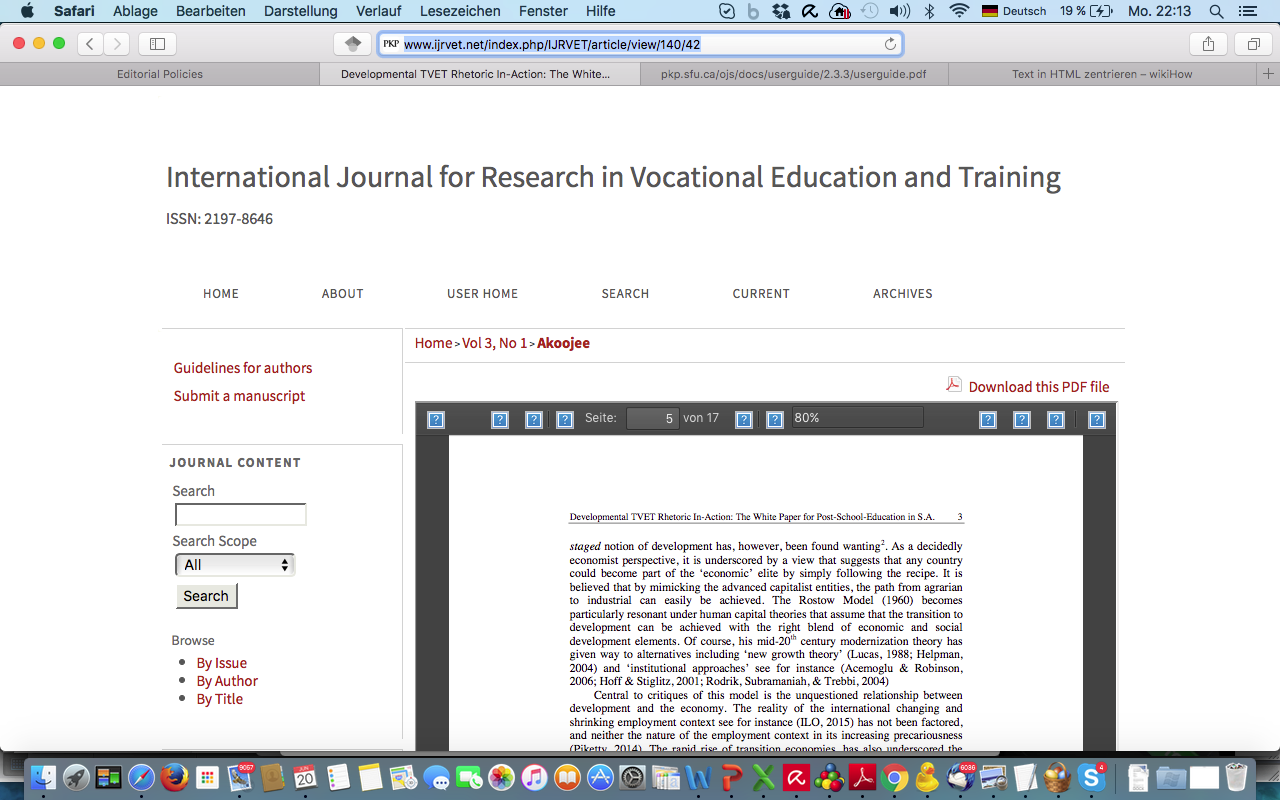This screenshot has height=800, width=1280.
Task: Reload the page with the refresh icon
Action: click(890, 44)
